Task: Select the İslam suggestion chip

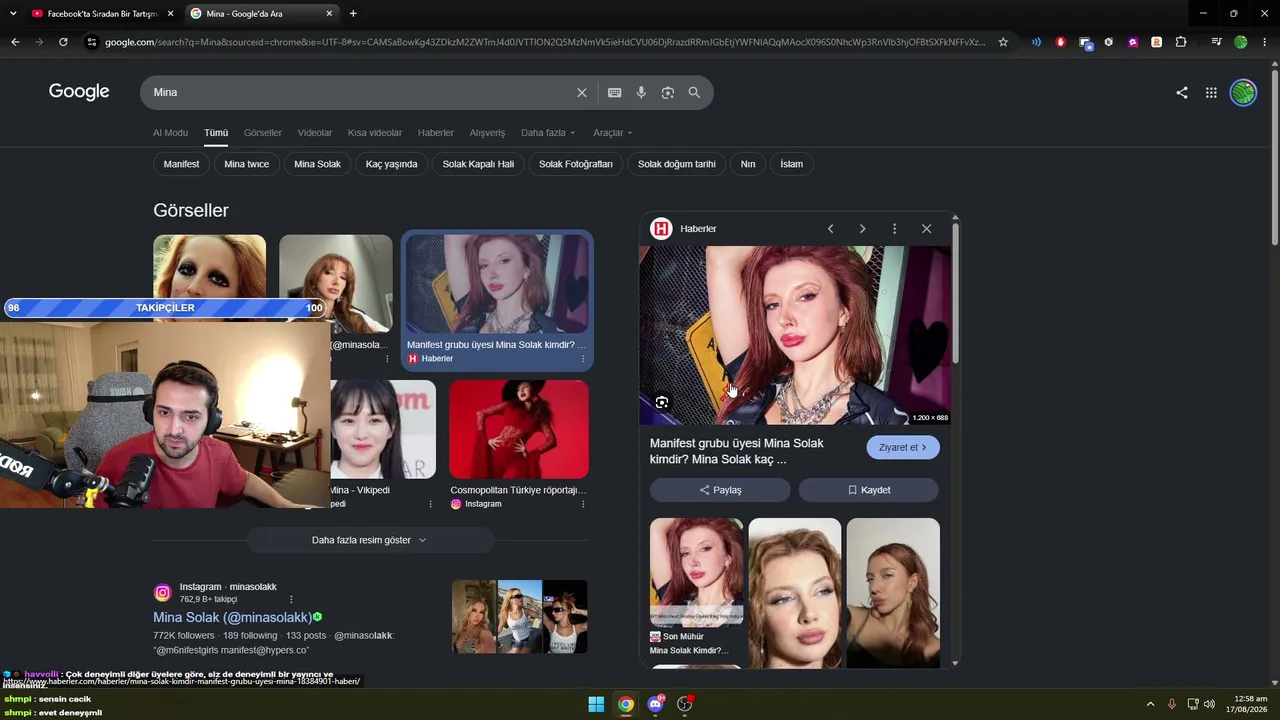Action: [x=792, y=164]
